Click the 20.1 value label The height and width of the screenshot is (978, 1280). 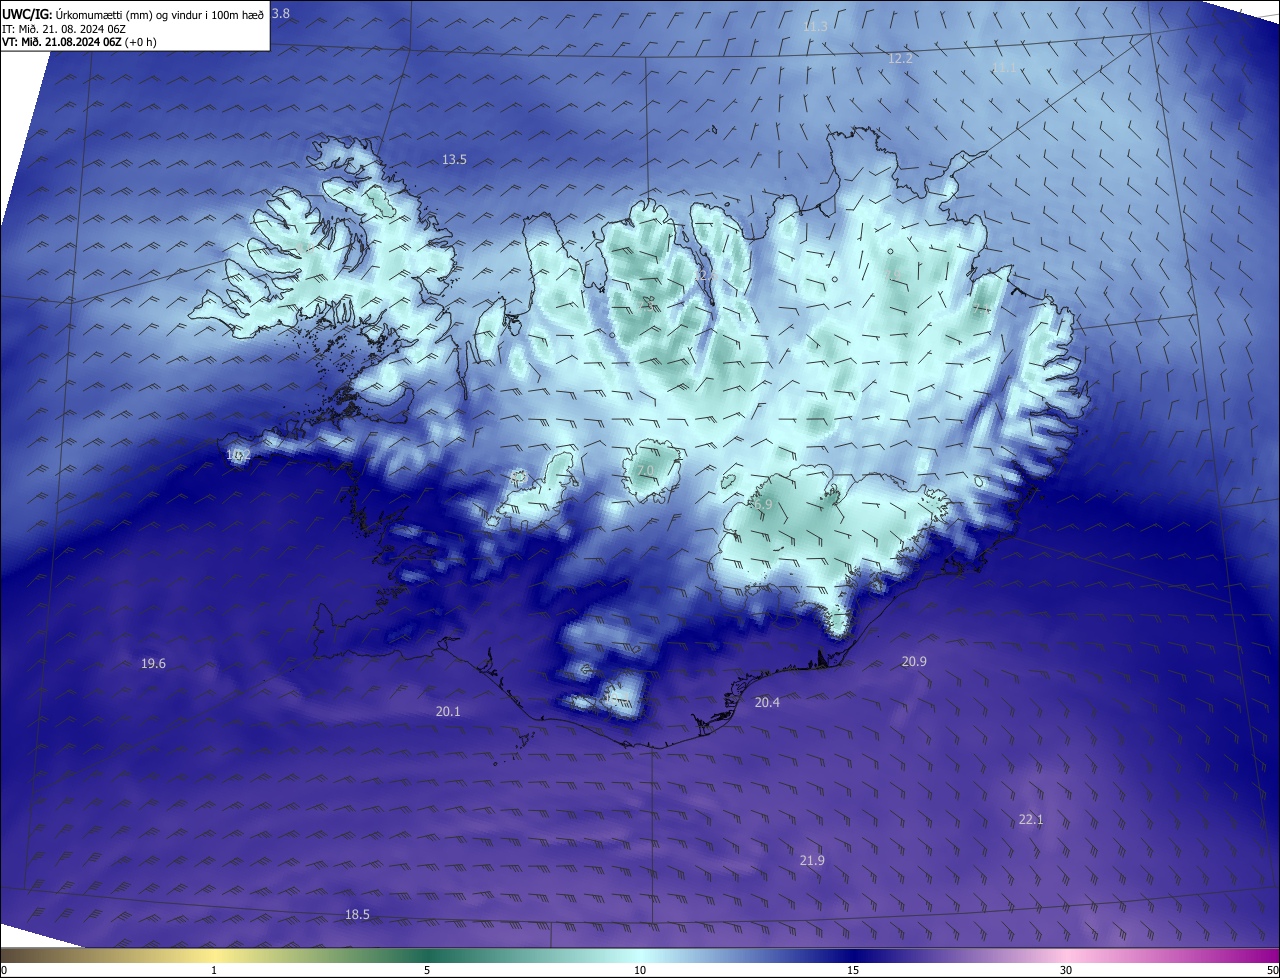point(448,712)
